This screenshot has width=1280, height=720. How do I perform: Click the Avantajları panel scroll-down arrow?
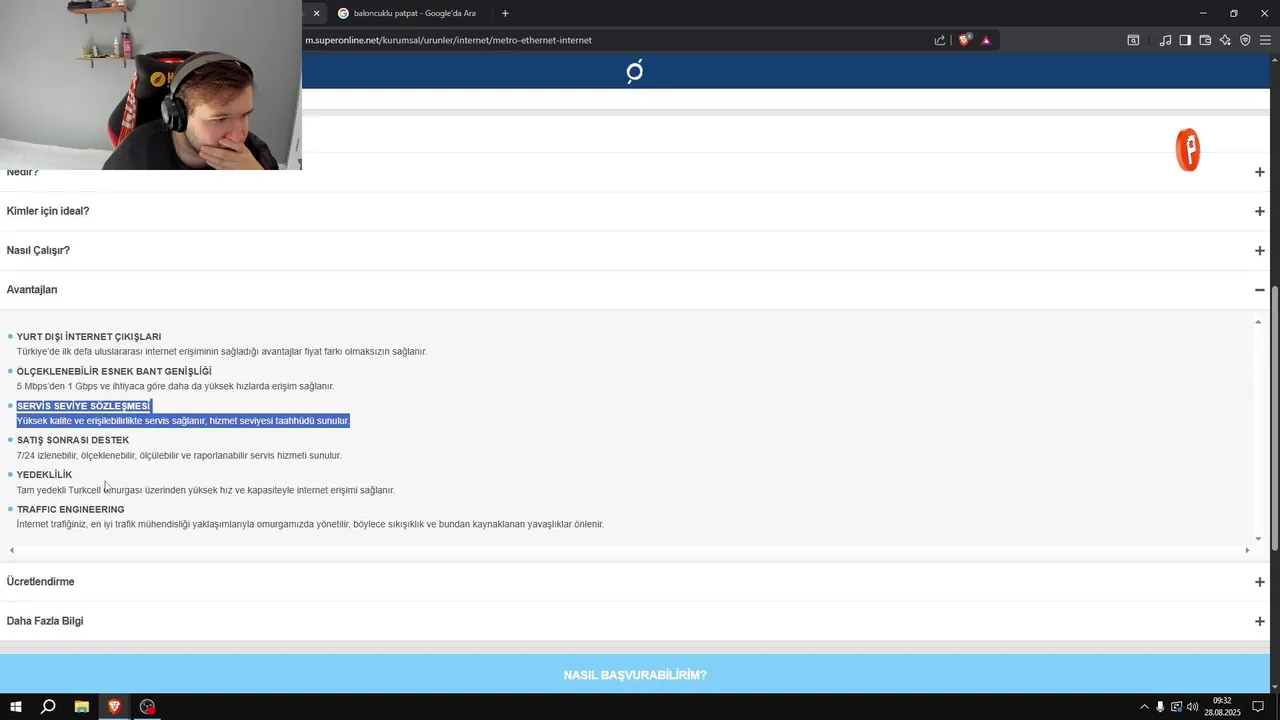[1258, 539]
